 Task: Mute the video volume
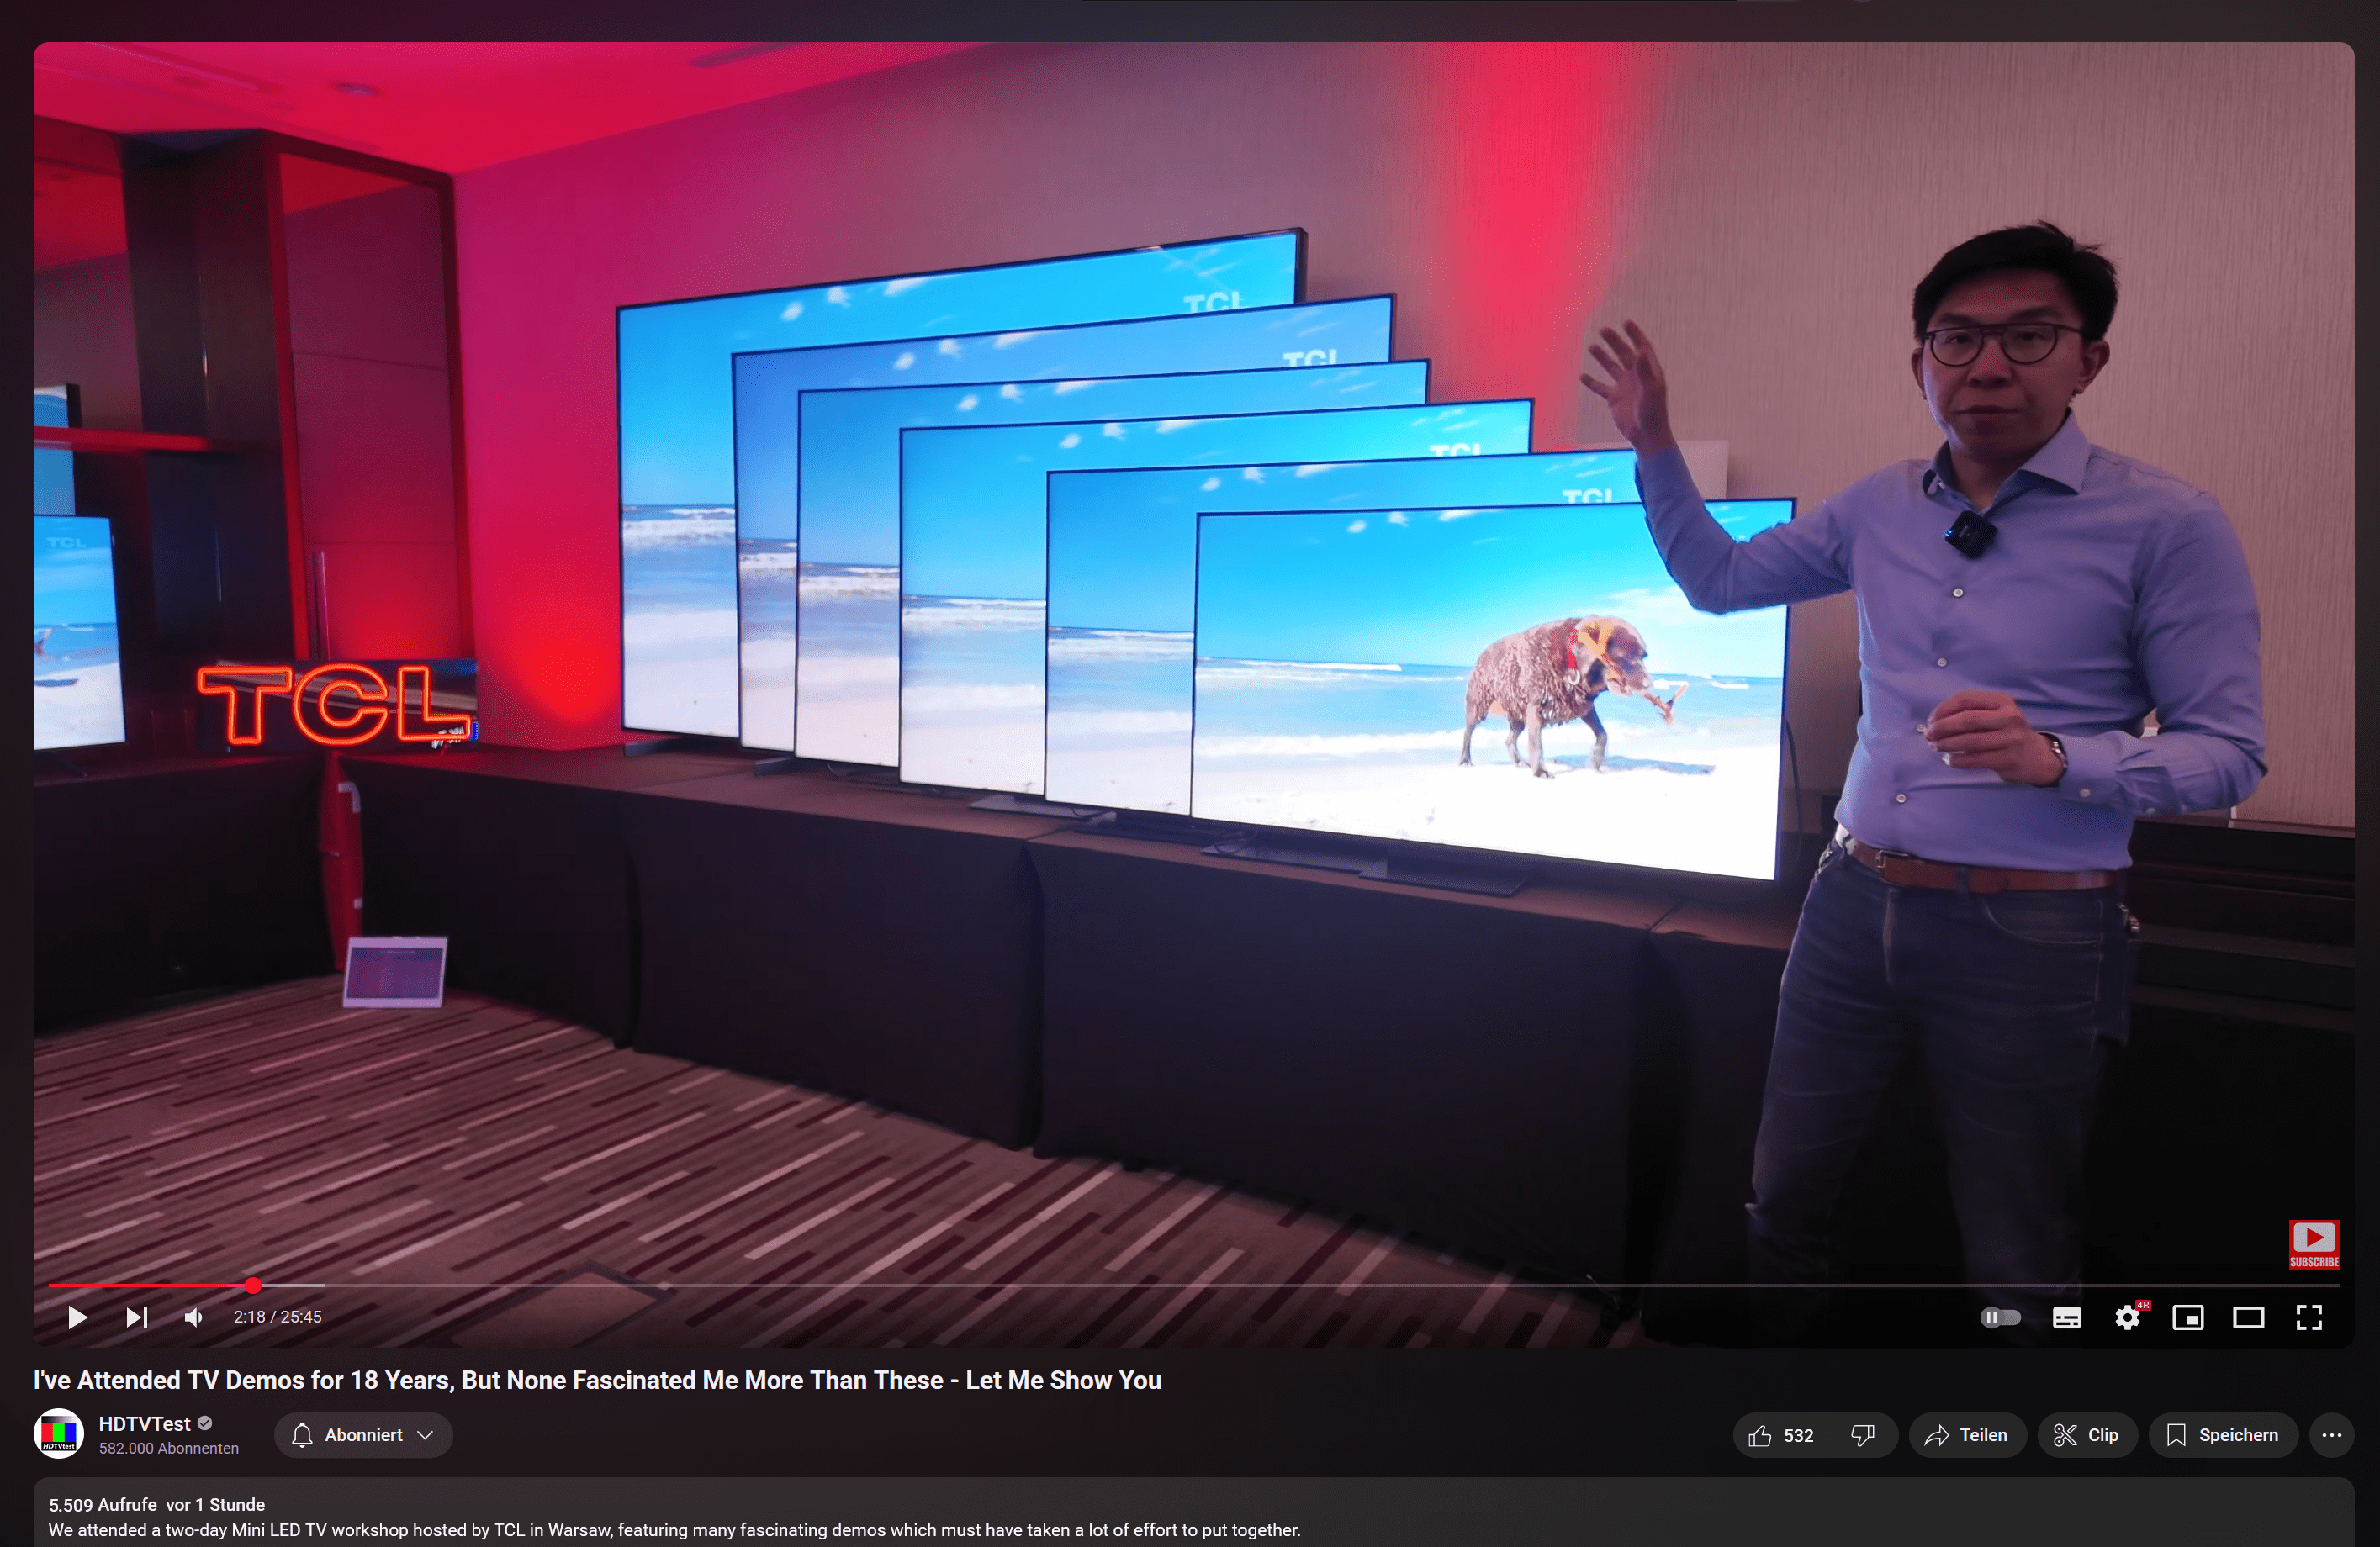(x=194, y=1317)
